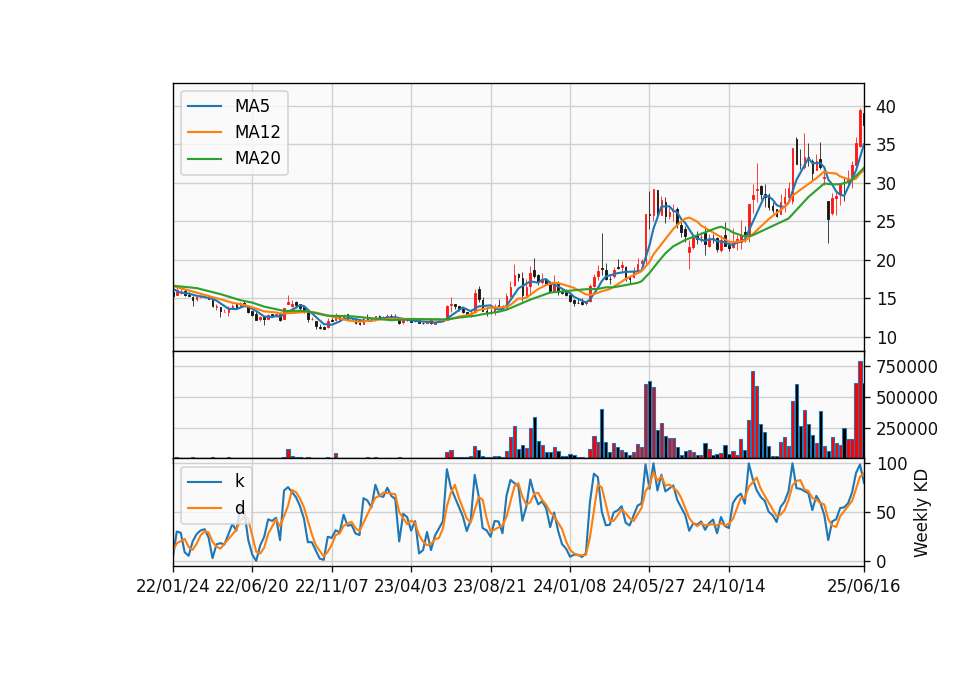
Task: Click the Weekly KD axis label
Action: tap(921, 513)
